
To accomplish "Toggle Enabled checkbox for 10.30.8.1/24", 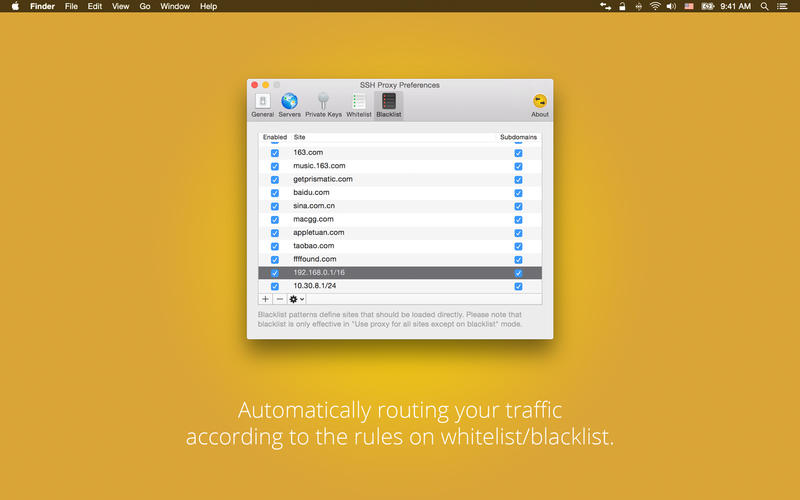I will pos(275,286).
